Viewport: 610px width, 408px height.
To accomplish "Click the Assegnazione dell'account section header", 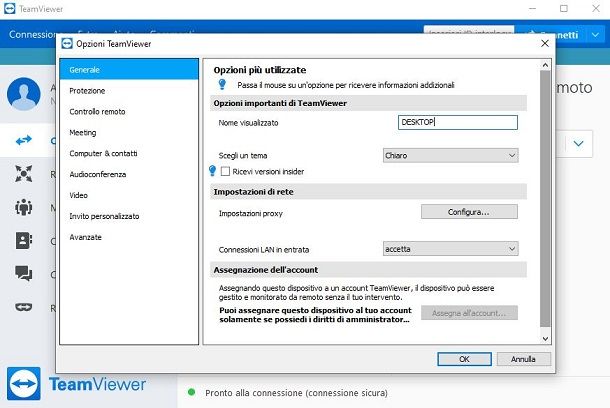I will tap(368, 270).
